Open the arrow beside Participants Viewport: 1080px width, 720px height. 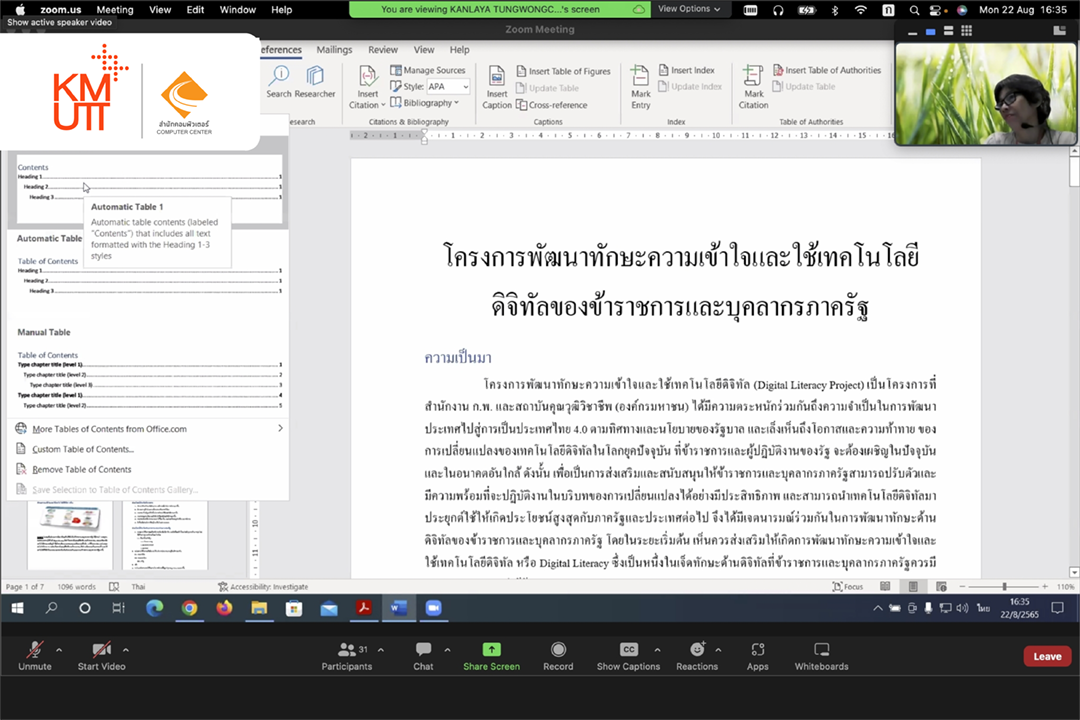[381, 649]
